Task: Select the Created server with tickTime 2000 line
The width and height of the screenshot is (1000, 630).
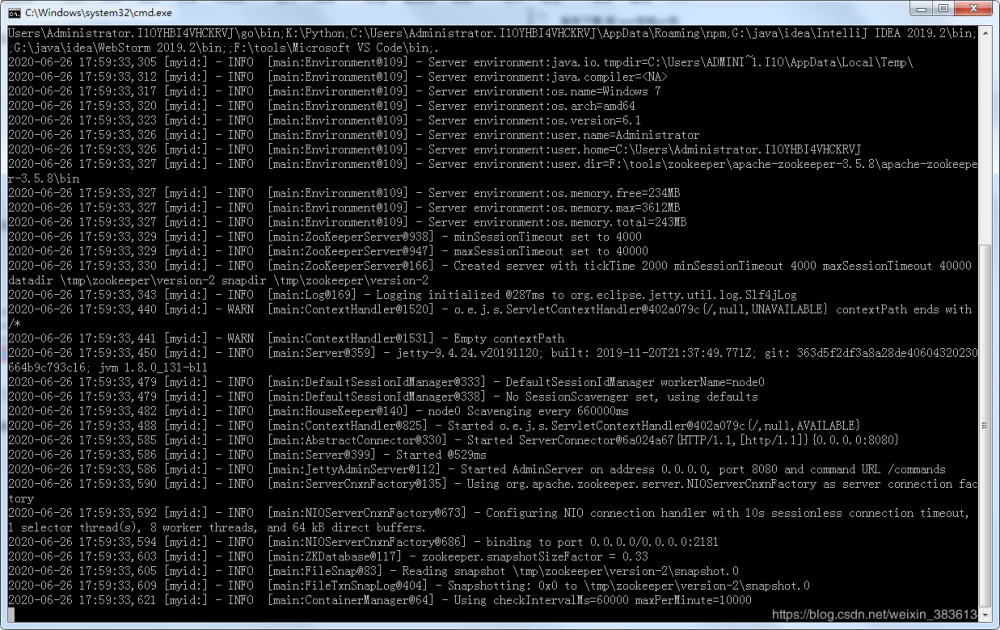Action: point(490,266)
